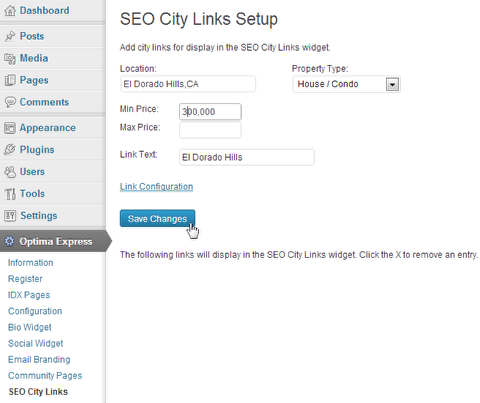The height and width of the screenshot is (403, 480).
Task: Open the Property Type dropdown arrow
Action: click(x=392, y=84)
